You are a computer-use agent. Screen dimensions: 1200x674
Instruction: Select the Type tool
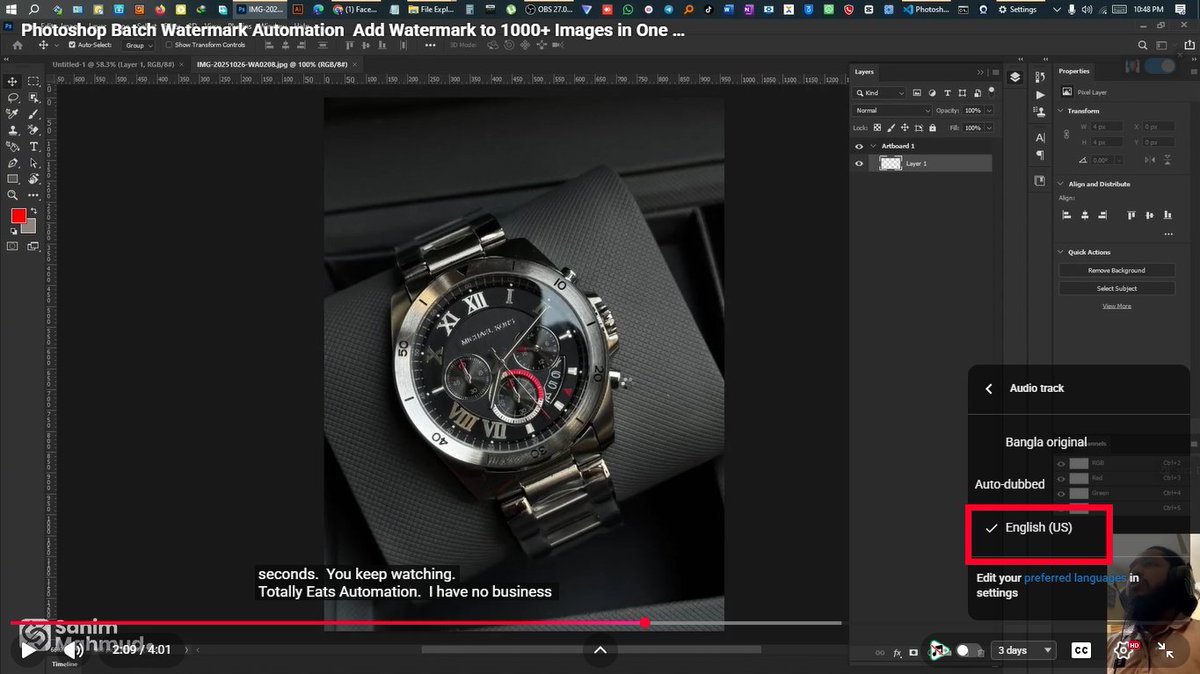[x=33, y=146]
